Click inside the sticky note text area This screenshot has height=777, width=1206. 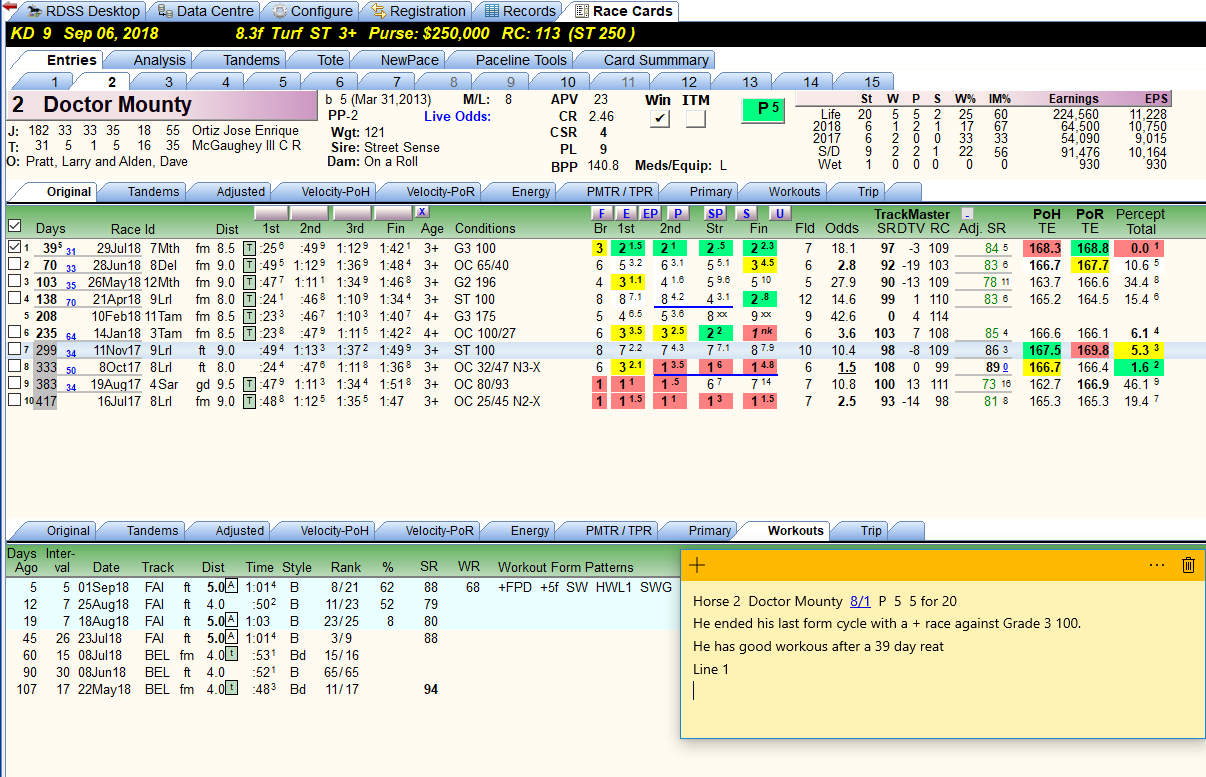pos(943,660)
